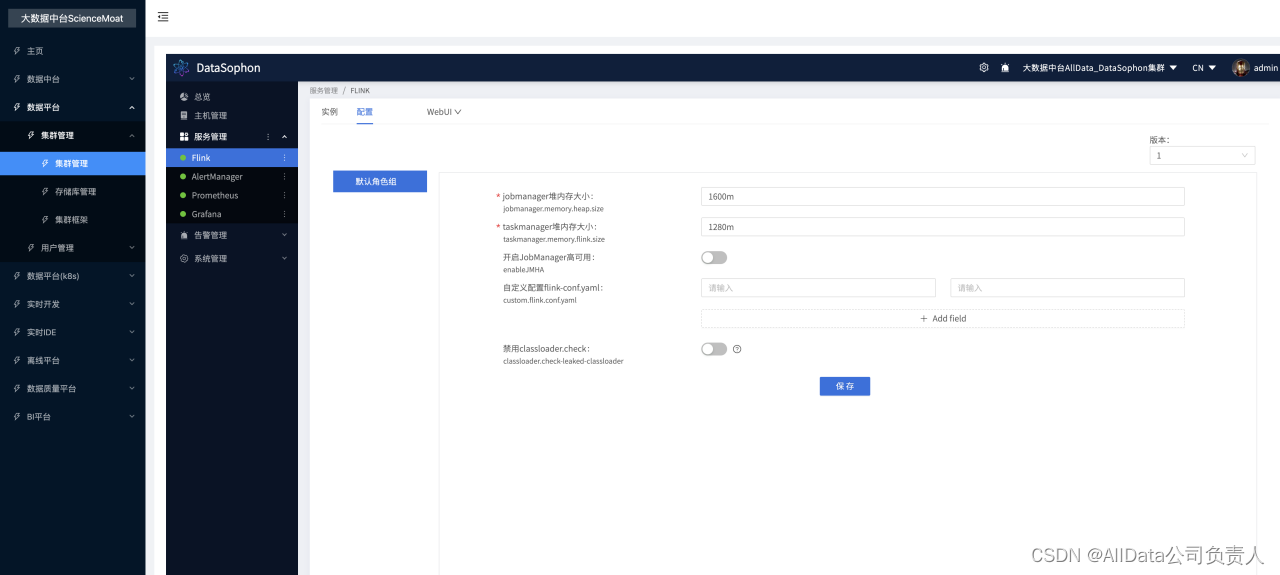Open the three-dot menu for Prometheus
This screenshot has height=575, width=1280.
point(284,196)
